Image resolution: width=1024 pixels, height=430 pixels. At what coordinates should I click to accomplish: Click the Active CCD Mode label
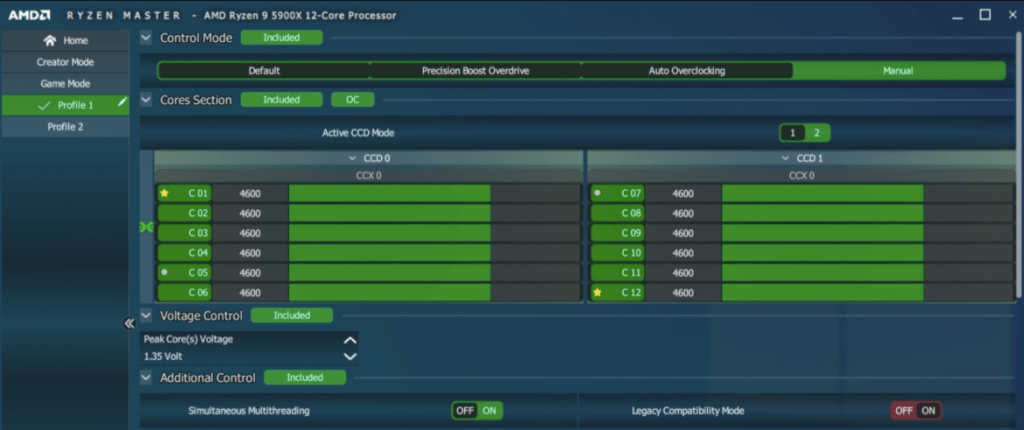(x=358, y=133)
